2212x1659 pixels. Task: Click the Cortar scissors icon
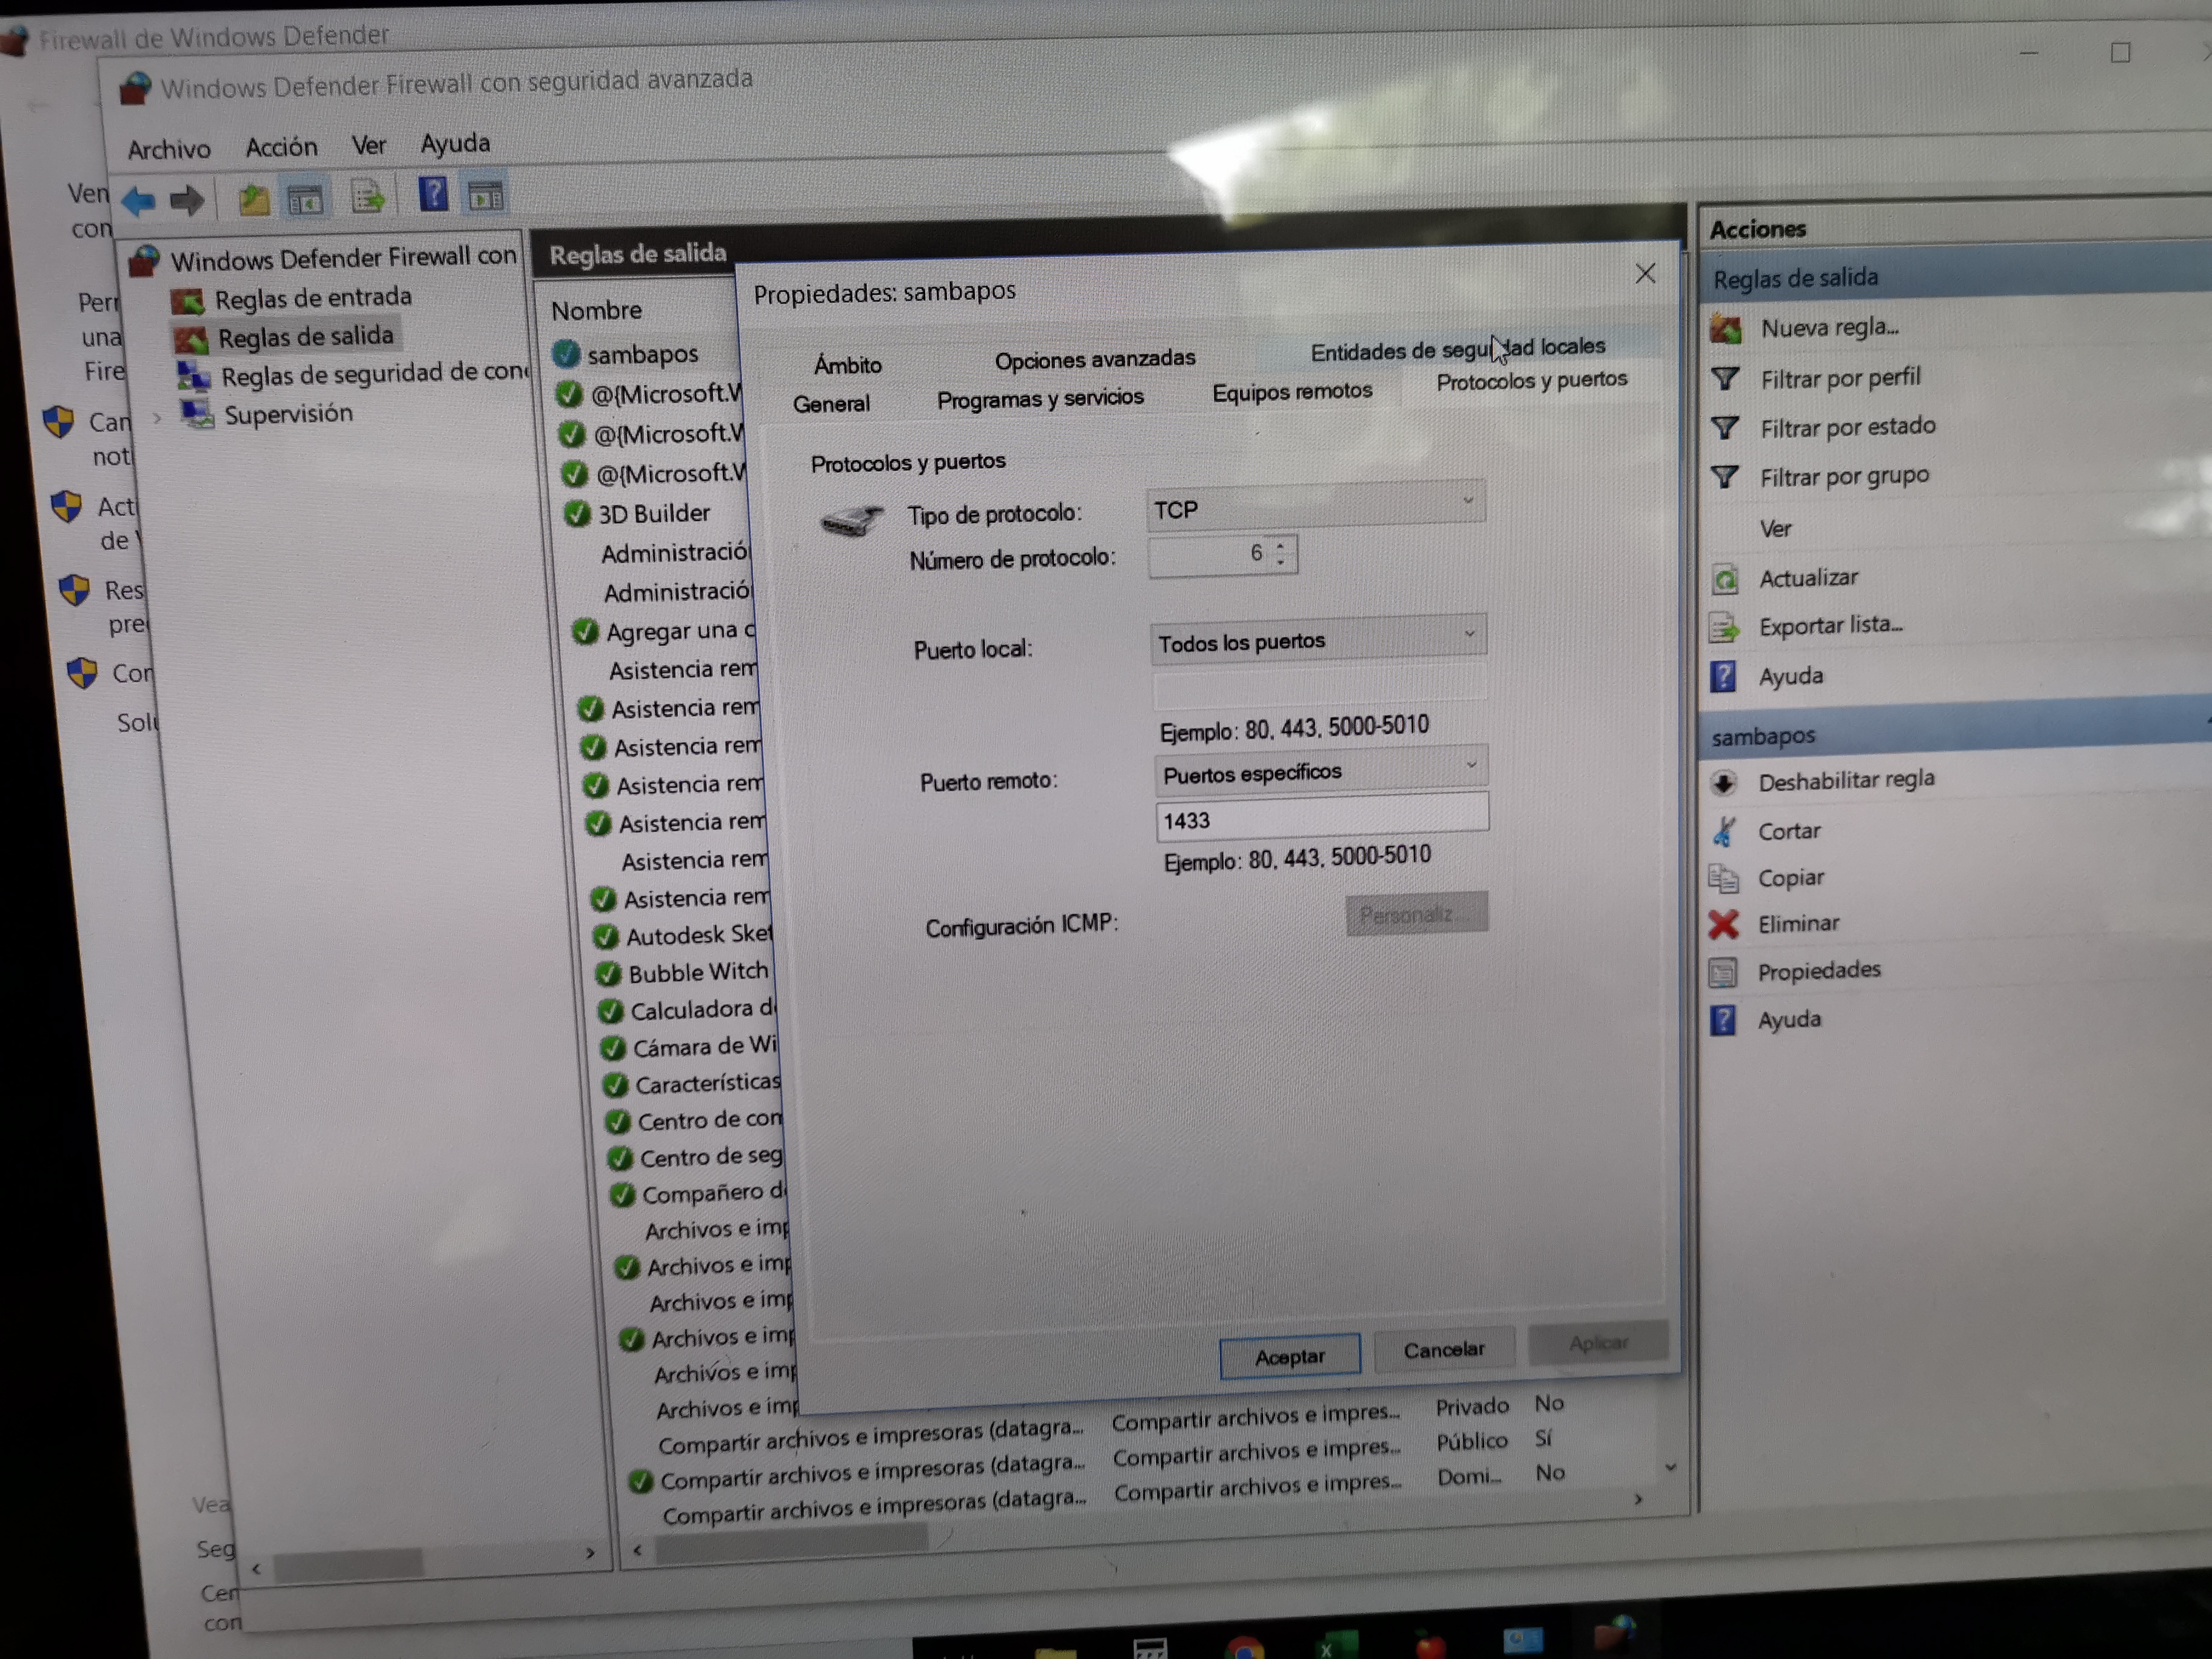1724,831
